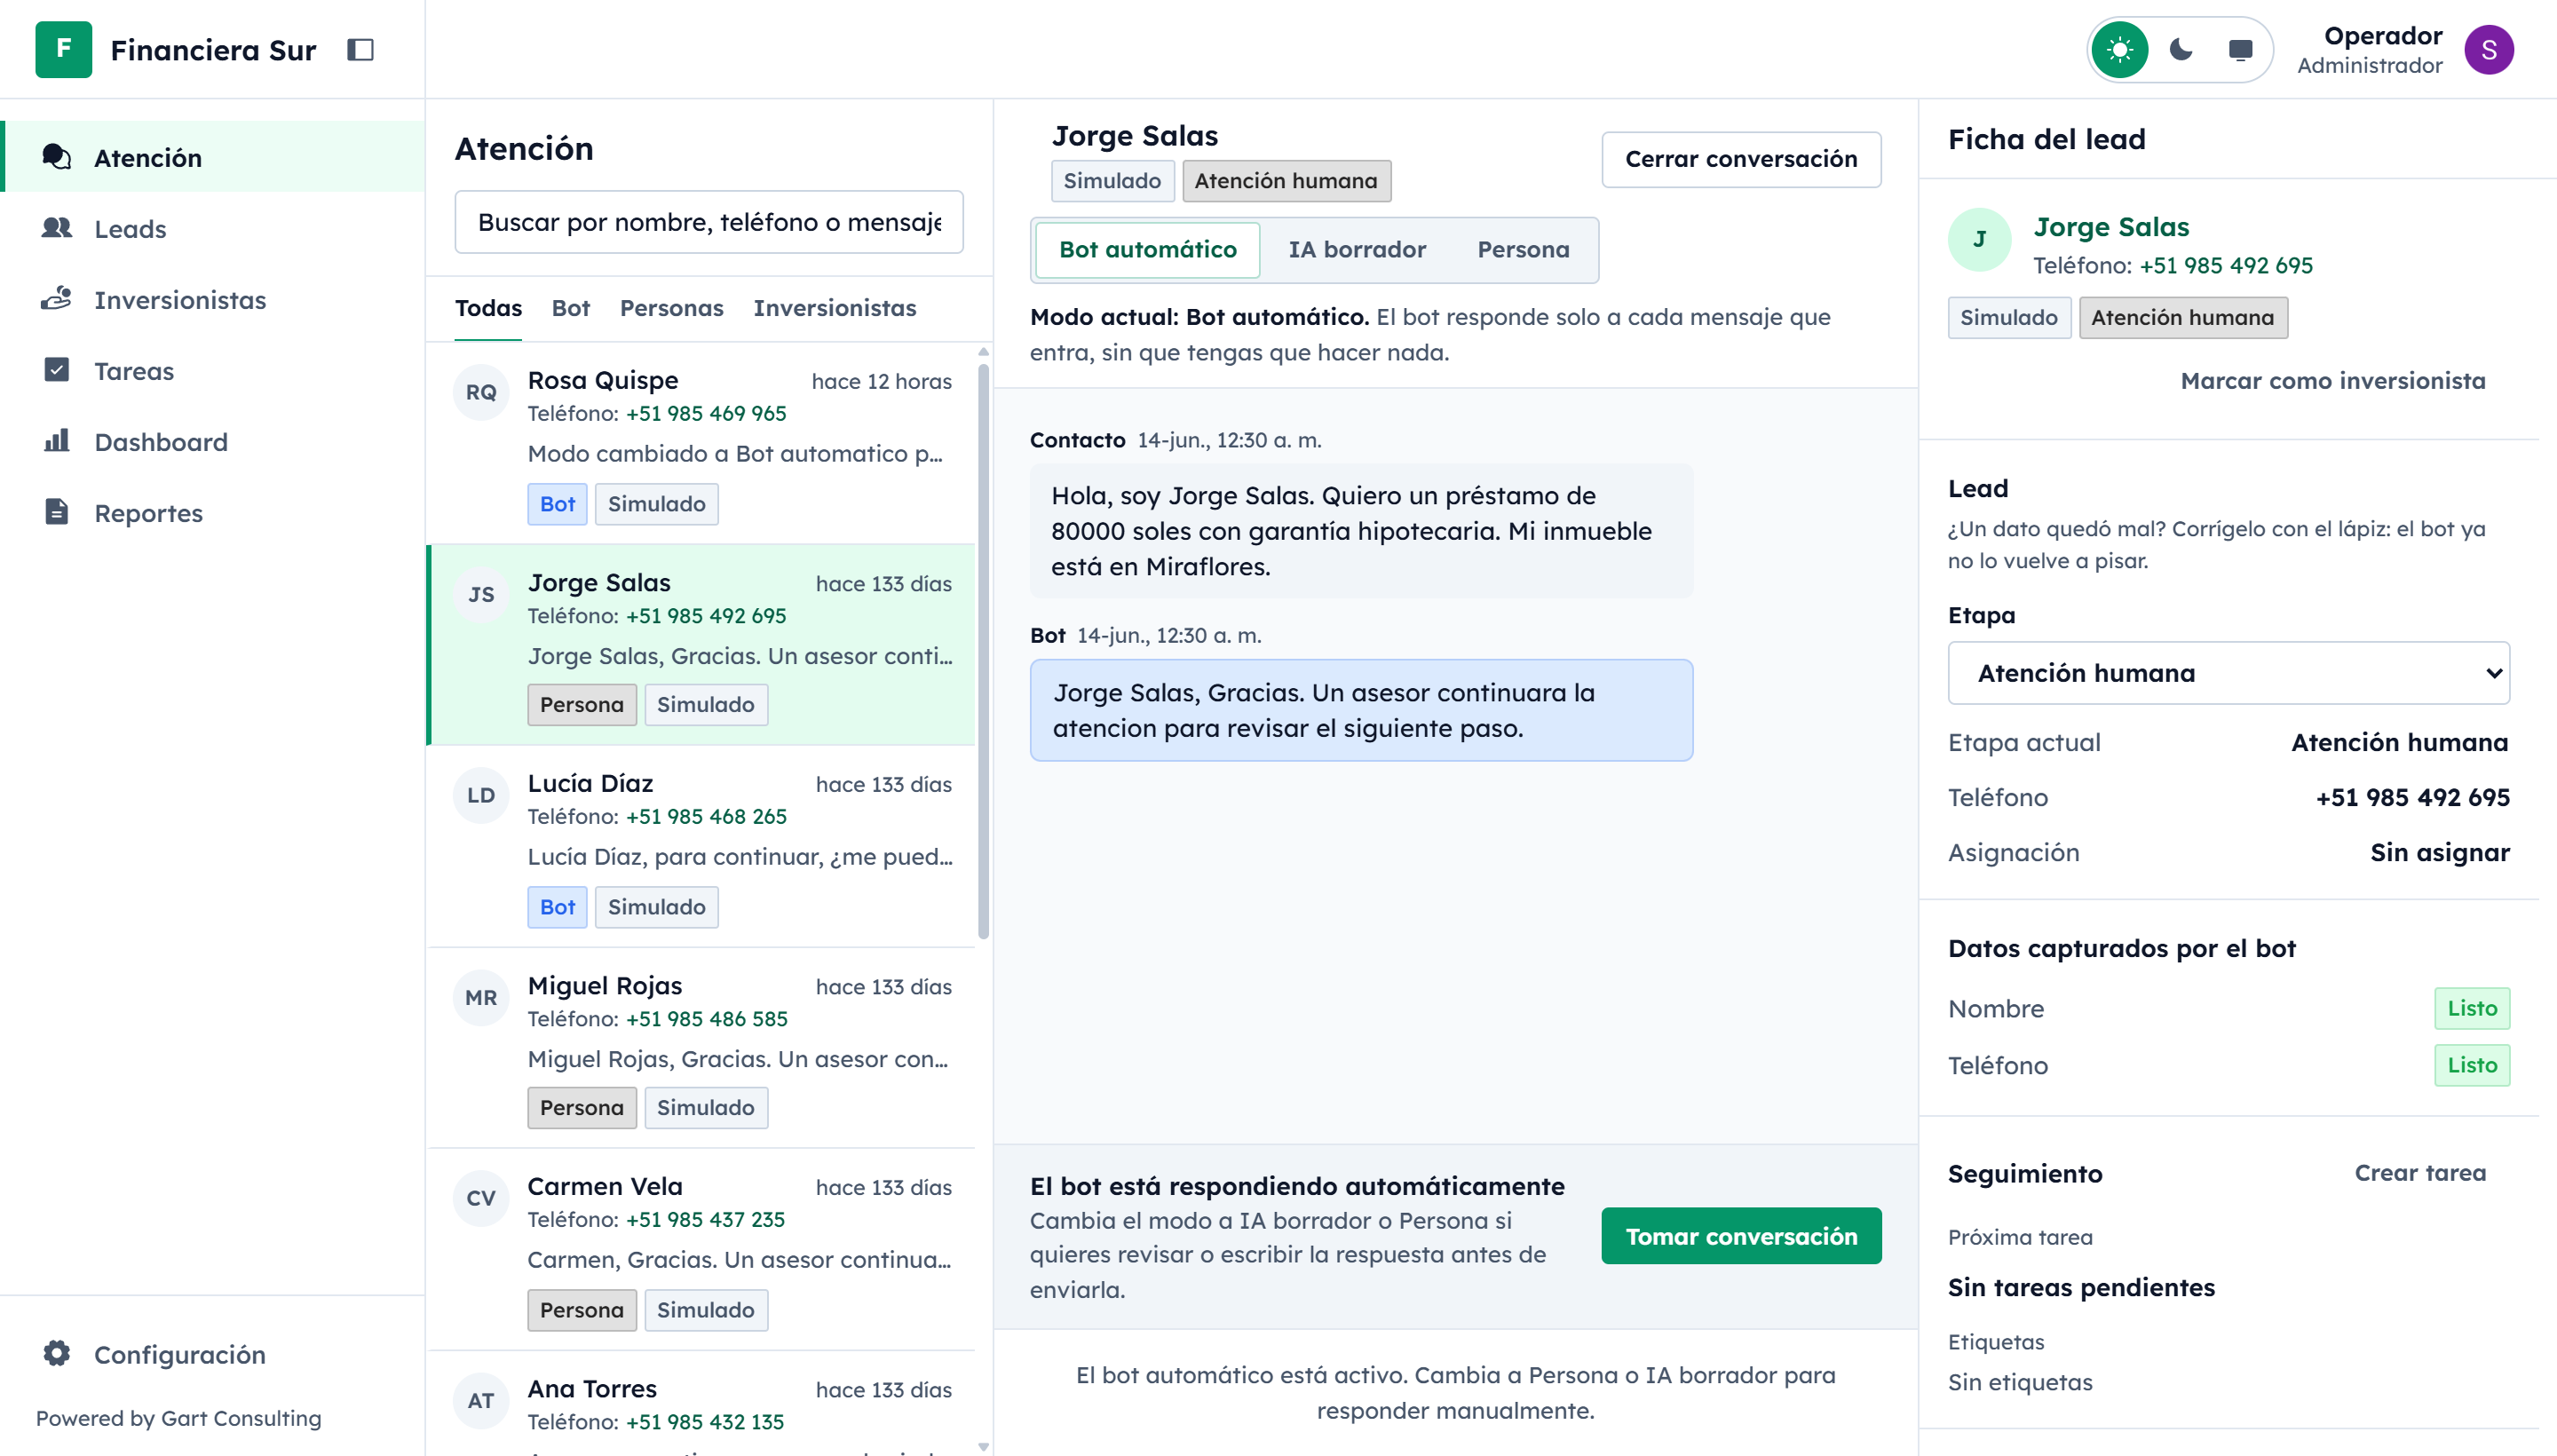The image size is (2557, 1456).
Task: Click Crear tarea link
Action: pos(2419,1172)
